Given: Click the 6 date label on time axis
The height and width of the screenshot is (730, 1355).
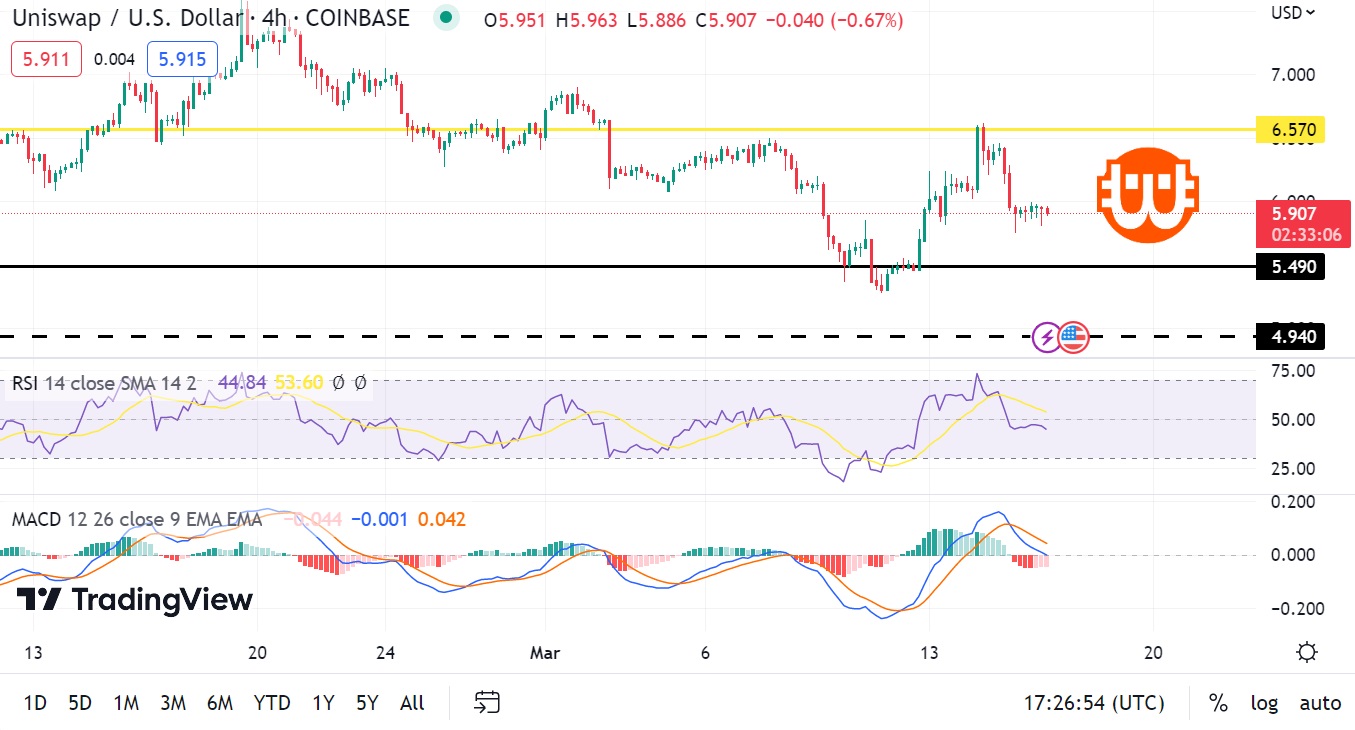Looking at the screenshot, I should point(705,653).
